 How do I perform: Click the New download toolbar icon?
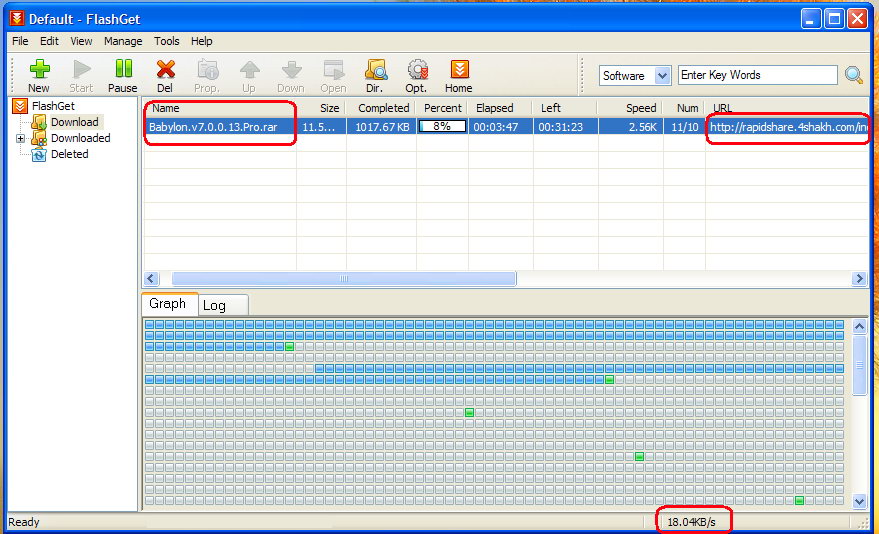click(39, 69)
